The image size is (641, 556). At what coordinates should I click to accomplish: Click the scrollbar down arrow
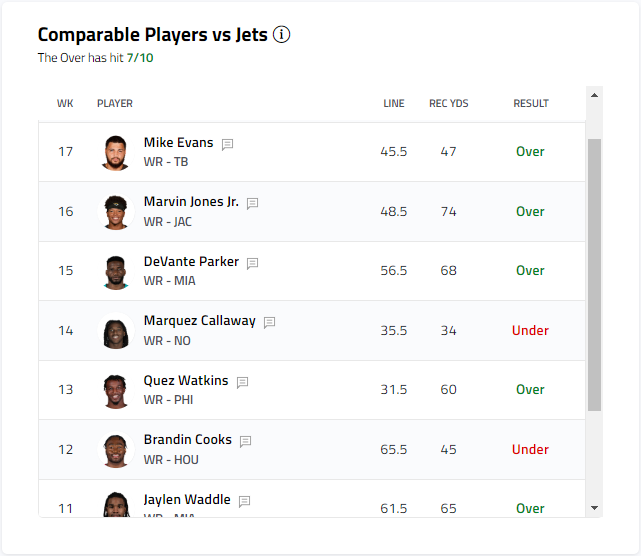pyautogui.click(x=595, y=508)
